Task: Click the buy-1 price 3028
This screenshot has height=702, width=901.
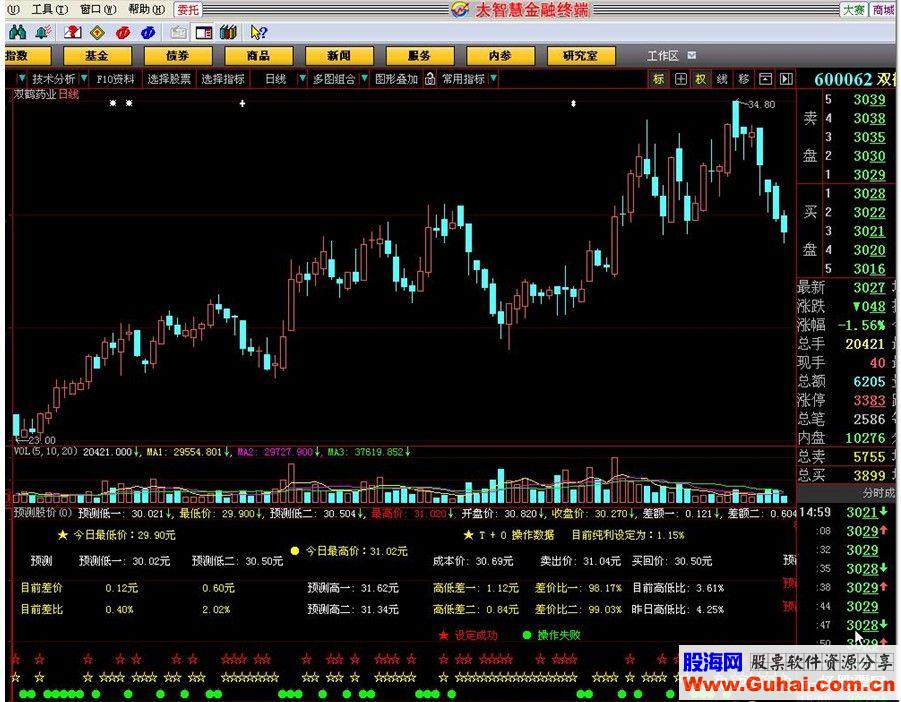Action: [x=869, y=194]
